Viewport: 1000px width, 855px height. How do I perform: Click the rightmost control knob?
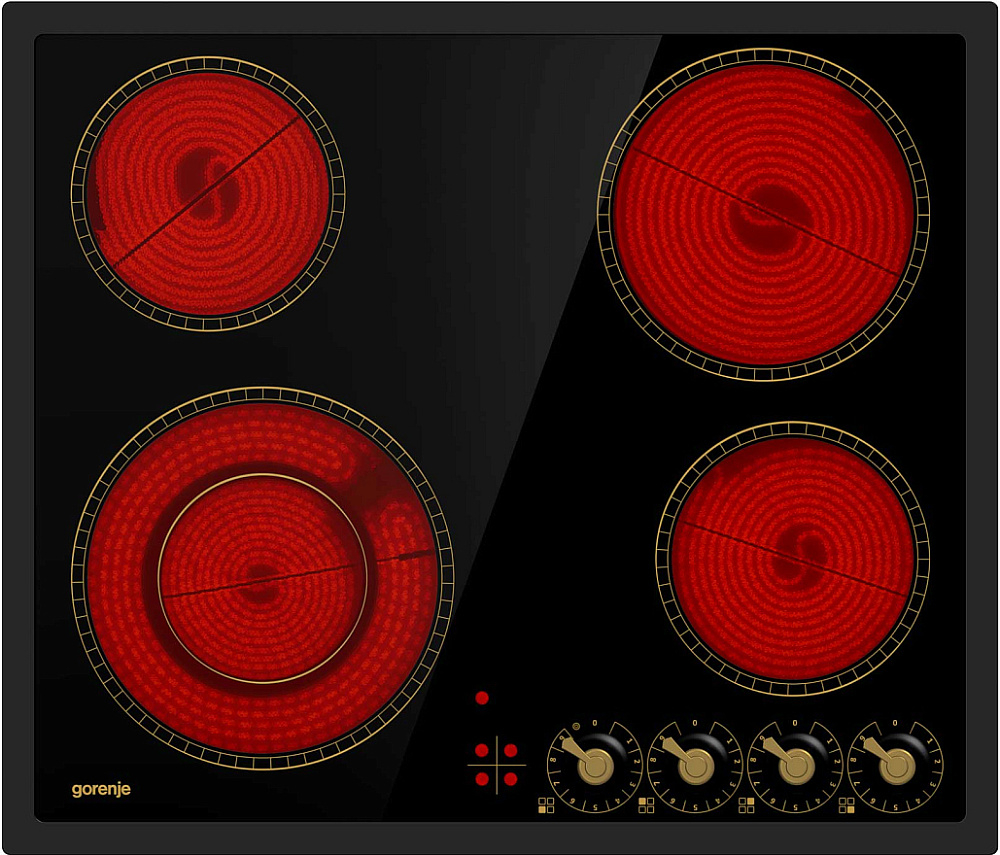point(895,766)
